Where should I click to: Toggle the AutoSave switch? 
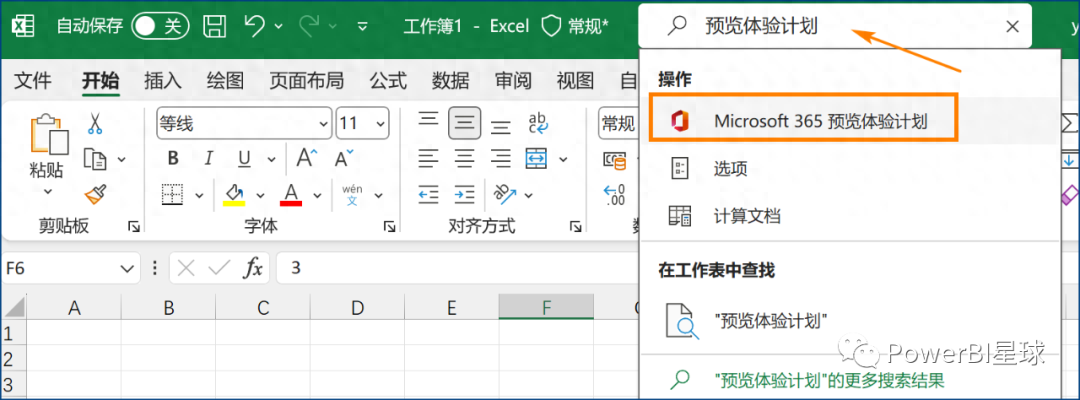160,26
